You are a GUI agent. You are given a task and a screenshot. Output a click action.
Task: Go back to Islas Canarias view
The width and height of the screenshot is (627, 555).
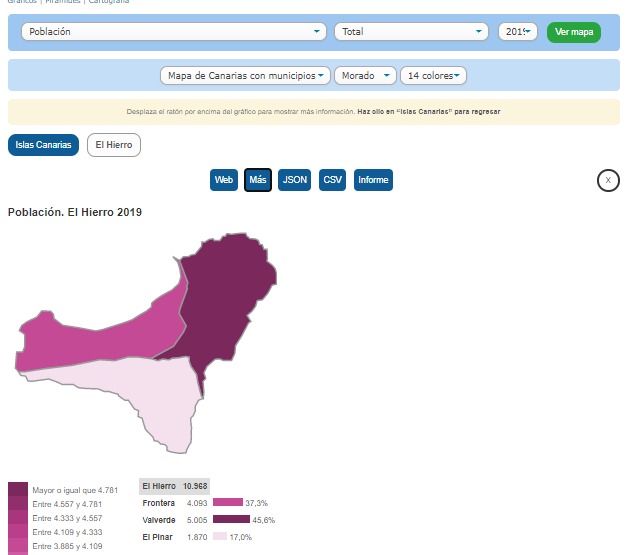(43, 145)
